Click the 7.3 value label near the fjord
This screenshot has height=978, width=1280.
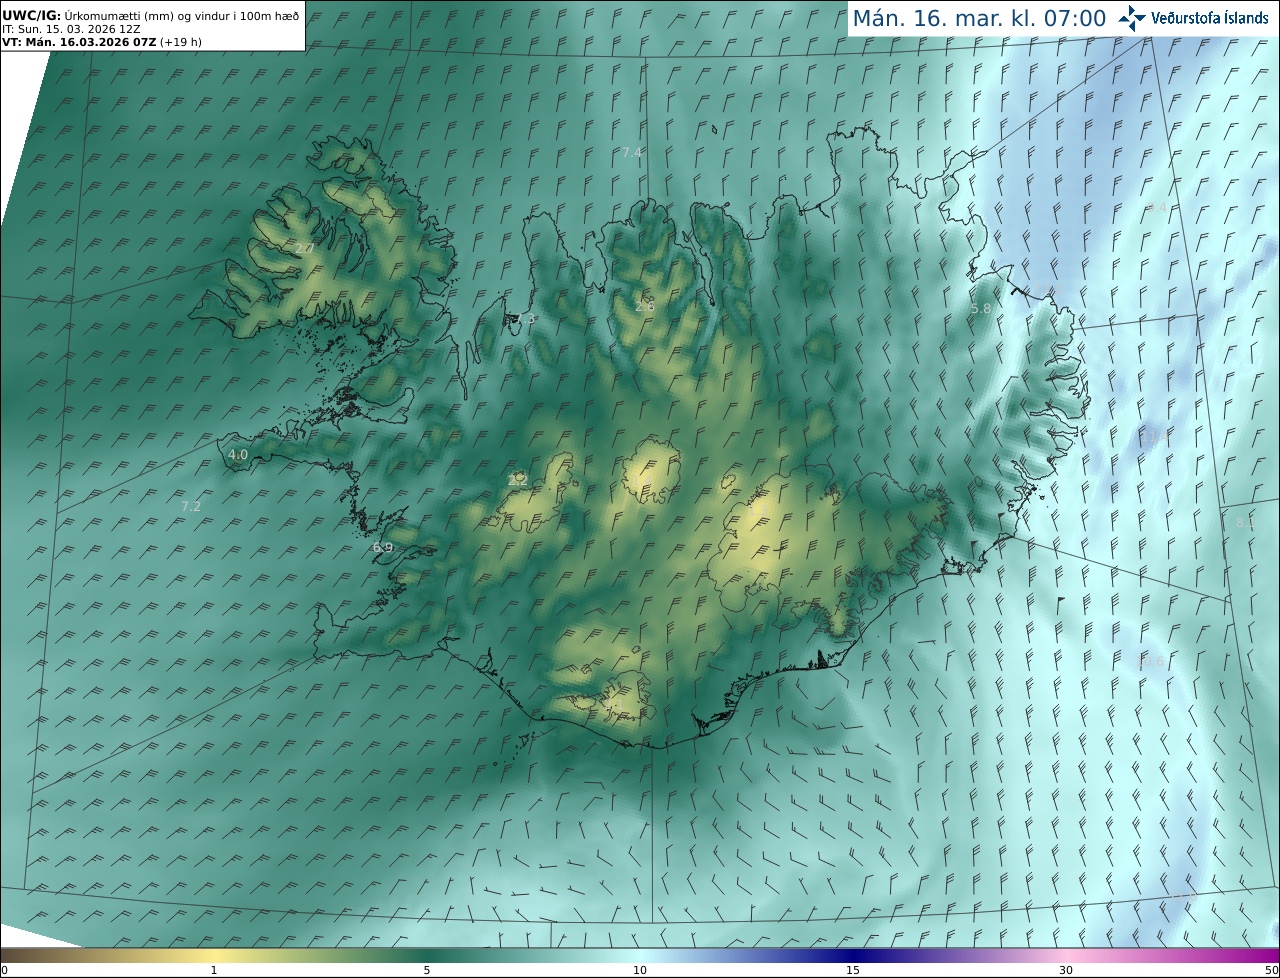[x=526, y=319]
